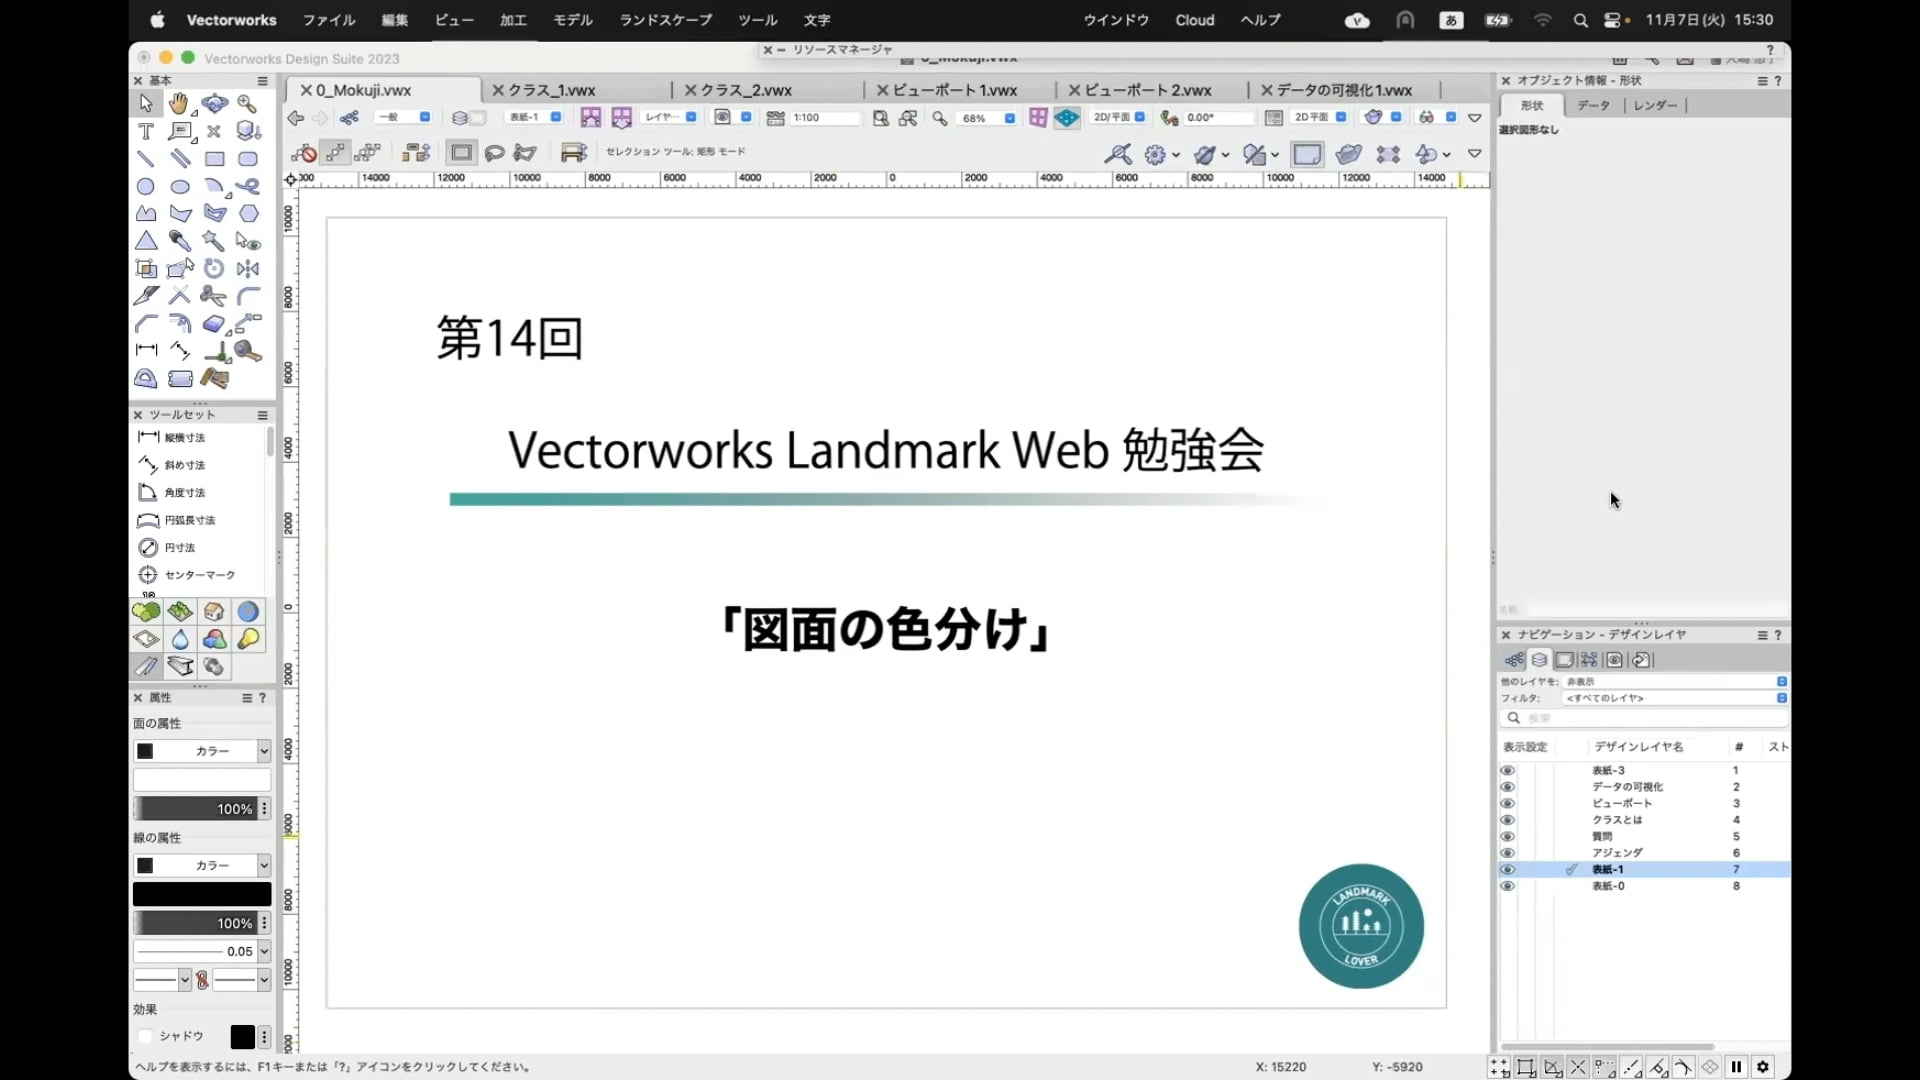
Task: Open the 基本 palette options menu
Action: click(263, 81)
